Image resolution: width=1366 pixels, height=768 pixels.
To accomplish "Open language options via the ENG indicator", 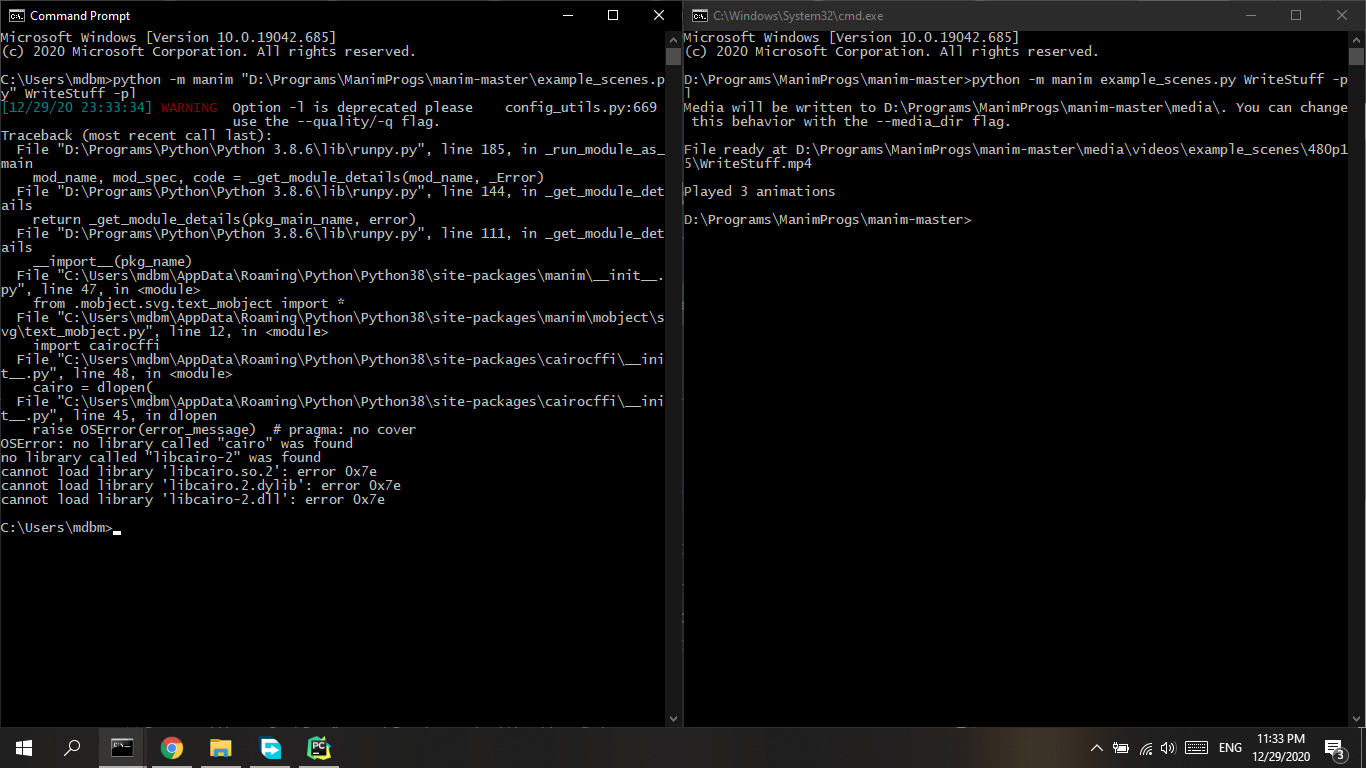I will (x=1230, y=747).
